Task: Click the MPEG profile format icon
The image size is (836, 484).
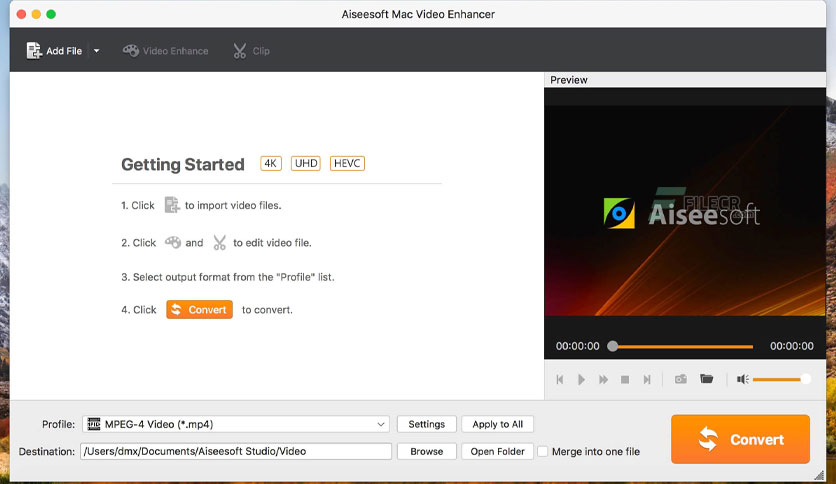Action: (94, 424)
